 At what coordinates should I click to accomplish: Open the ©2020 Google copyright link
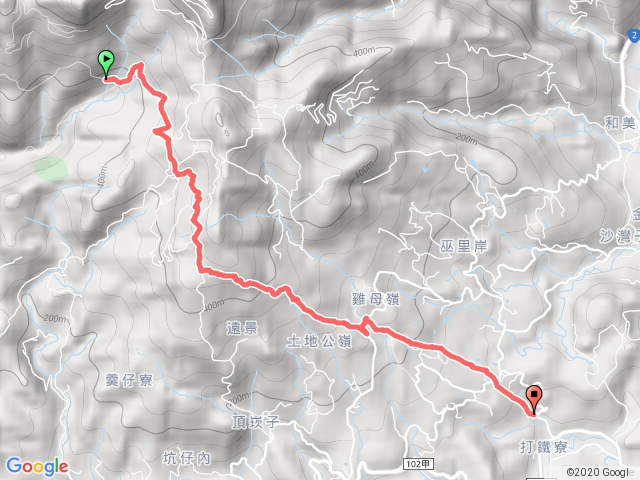600,472
